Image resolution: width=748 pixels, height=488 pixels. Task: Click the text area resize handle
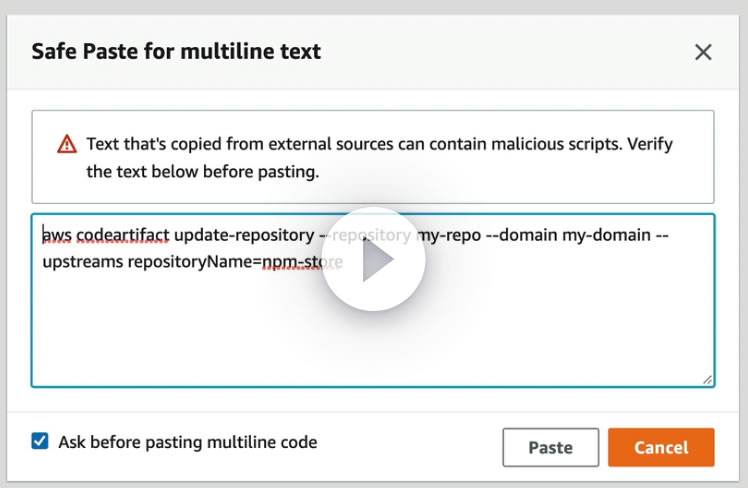[707, 379]
